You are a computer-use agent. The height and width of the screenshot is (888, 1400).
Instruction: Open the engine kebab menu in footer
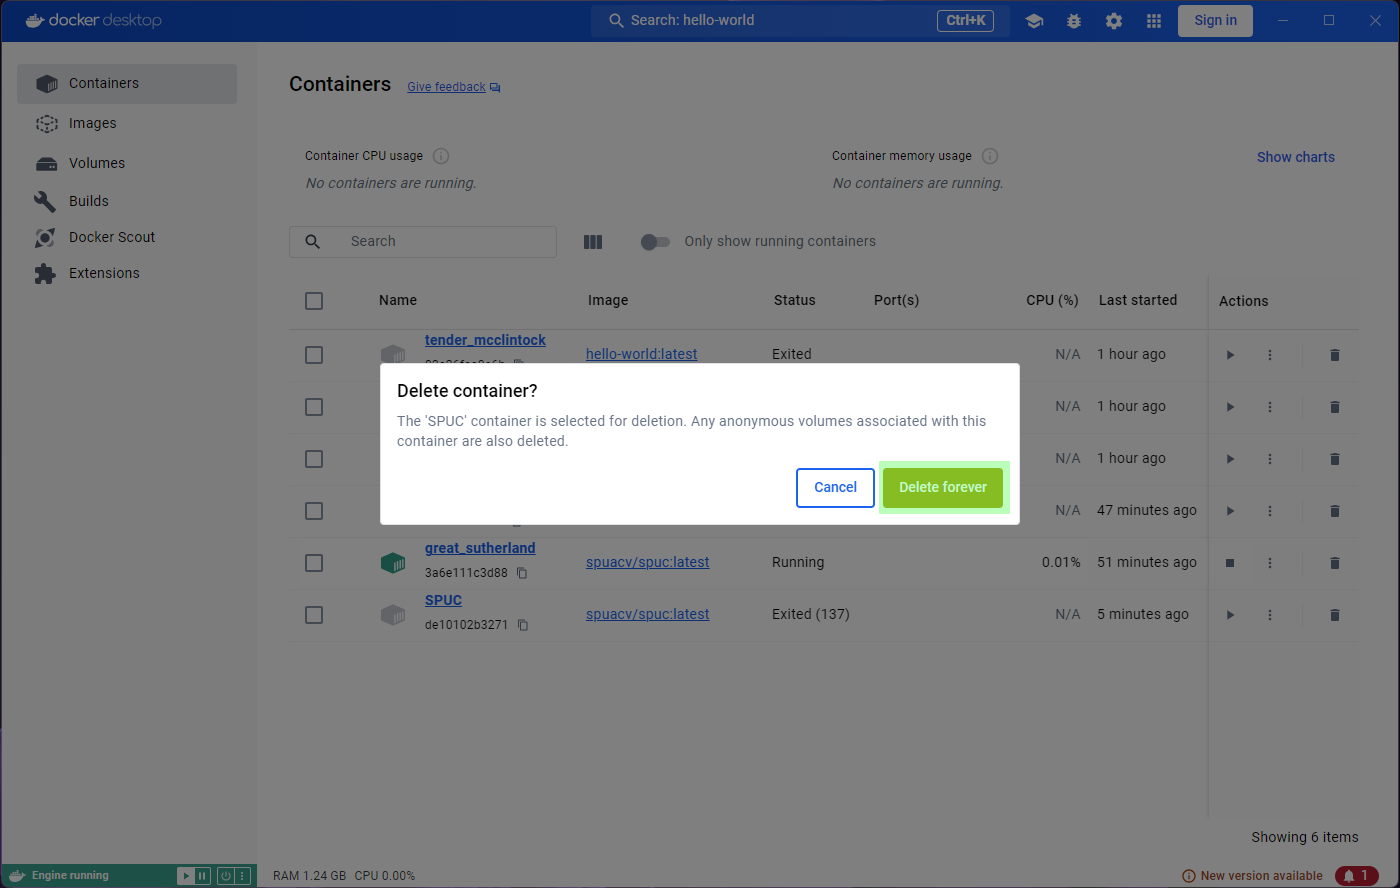pos(241,876)
